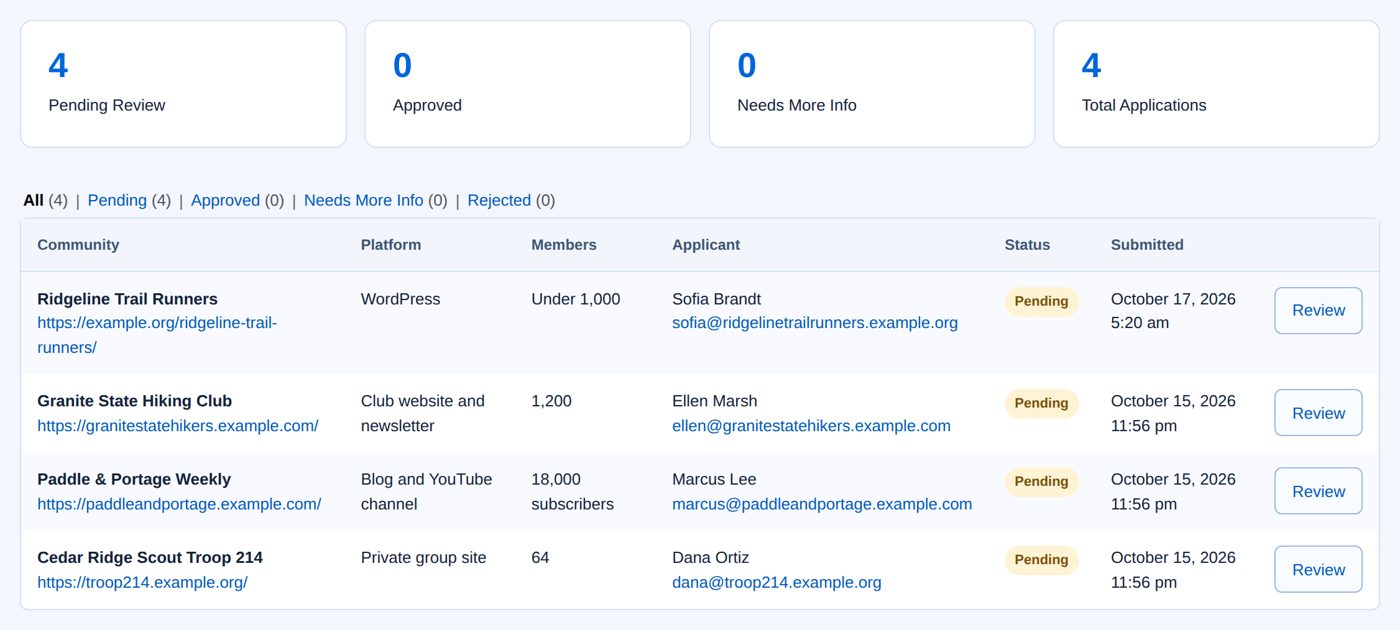Image resolution: width=1400 pixels, height=630 pixels.
Task: Click the Cedar Ridge Scout Troop 214 name
Action: tap(150, 557)
